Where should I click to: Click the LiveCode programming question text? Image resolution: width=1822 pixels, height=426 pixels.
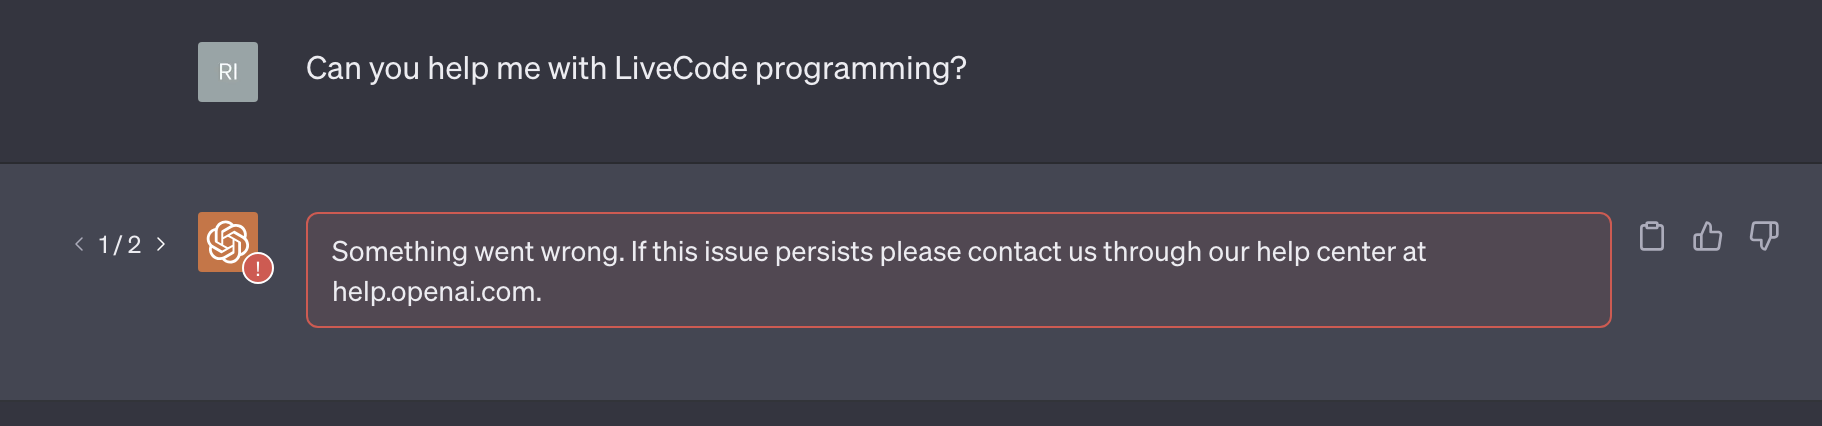click(636, 69)
